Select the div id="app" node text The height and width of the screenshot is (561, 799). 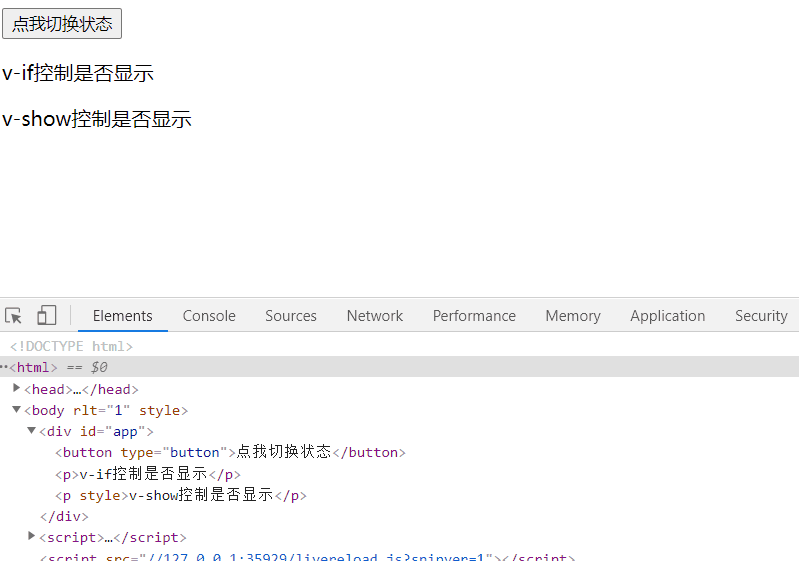pyautogui.click(x=96, y=432)
